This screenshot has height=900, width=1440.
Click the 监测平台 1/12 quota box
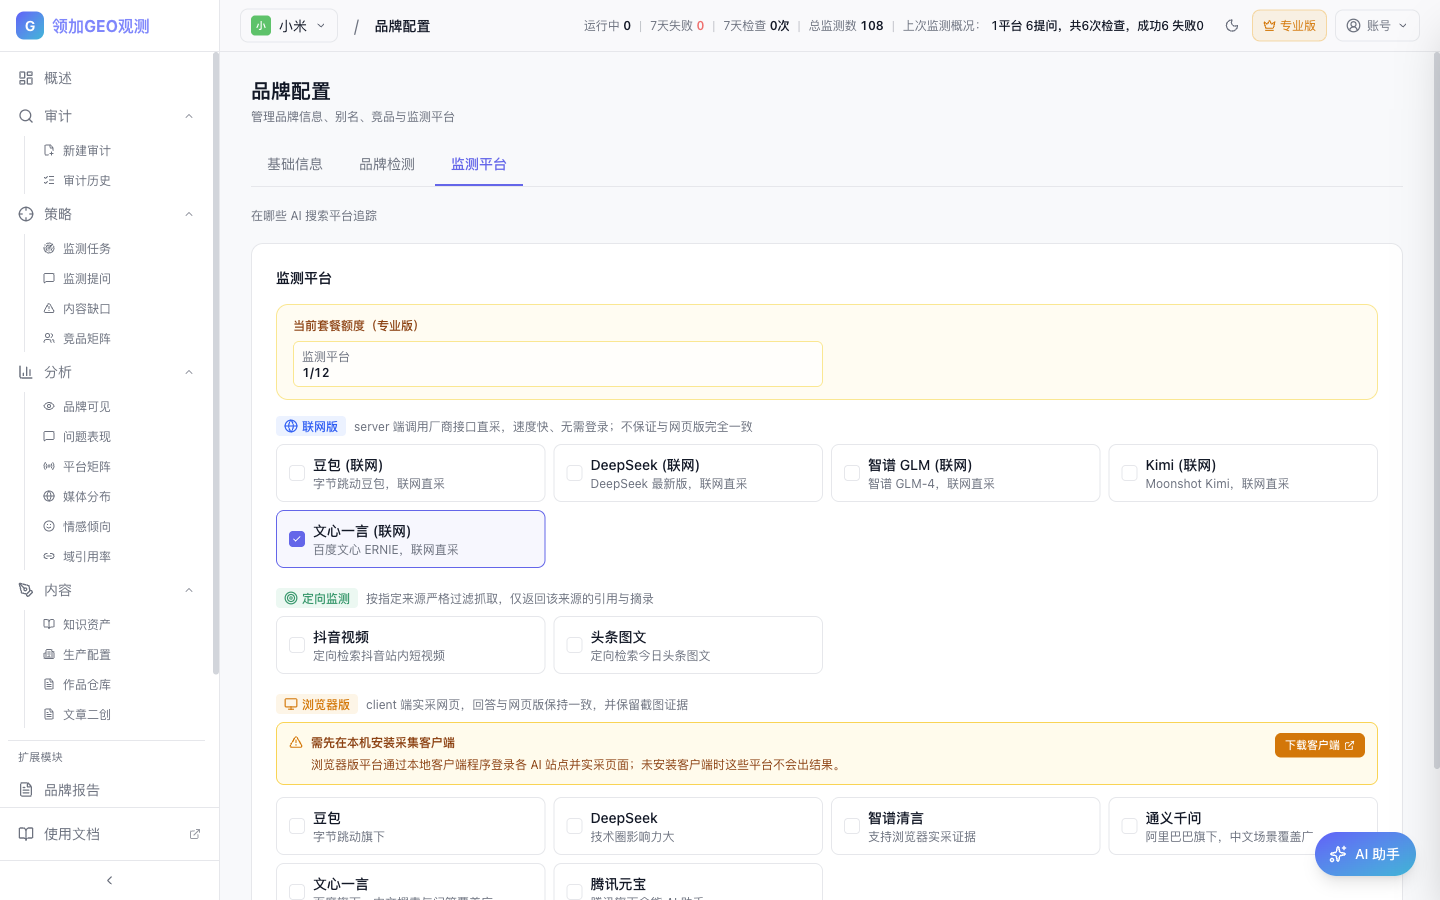558,364
